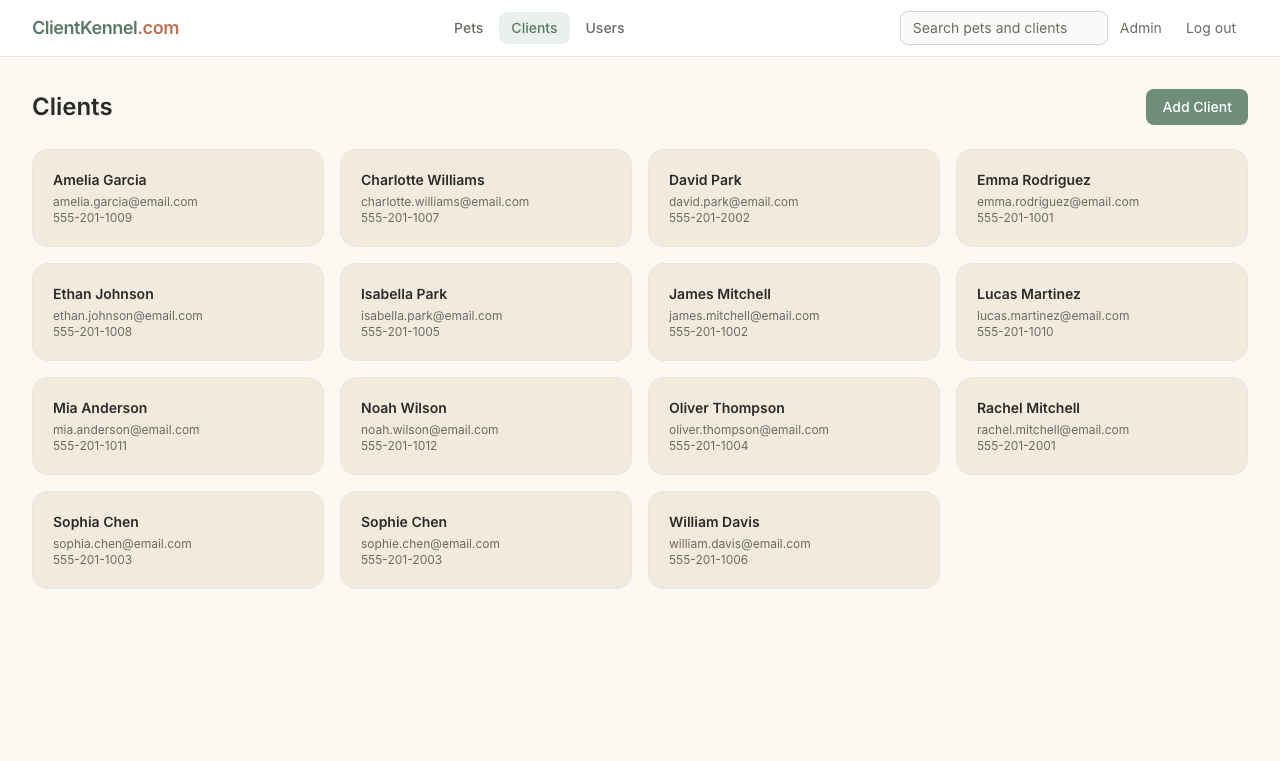
Task: Select the Rachel Mitchell client name
Action: pos(1028,408)
